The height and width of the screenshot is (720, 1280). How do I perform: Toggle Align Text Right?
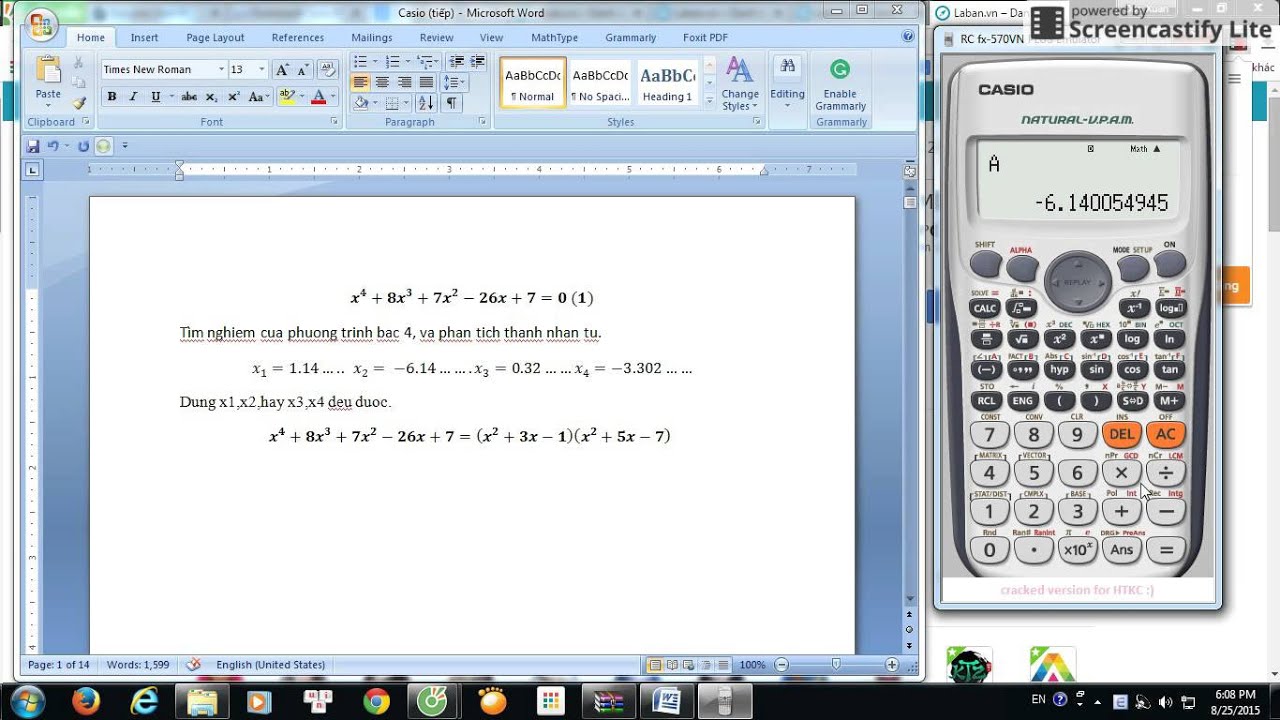tap(404, 82)
